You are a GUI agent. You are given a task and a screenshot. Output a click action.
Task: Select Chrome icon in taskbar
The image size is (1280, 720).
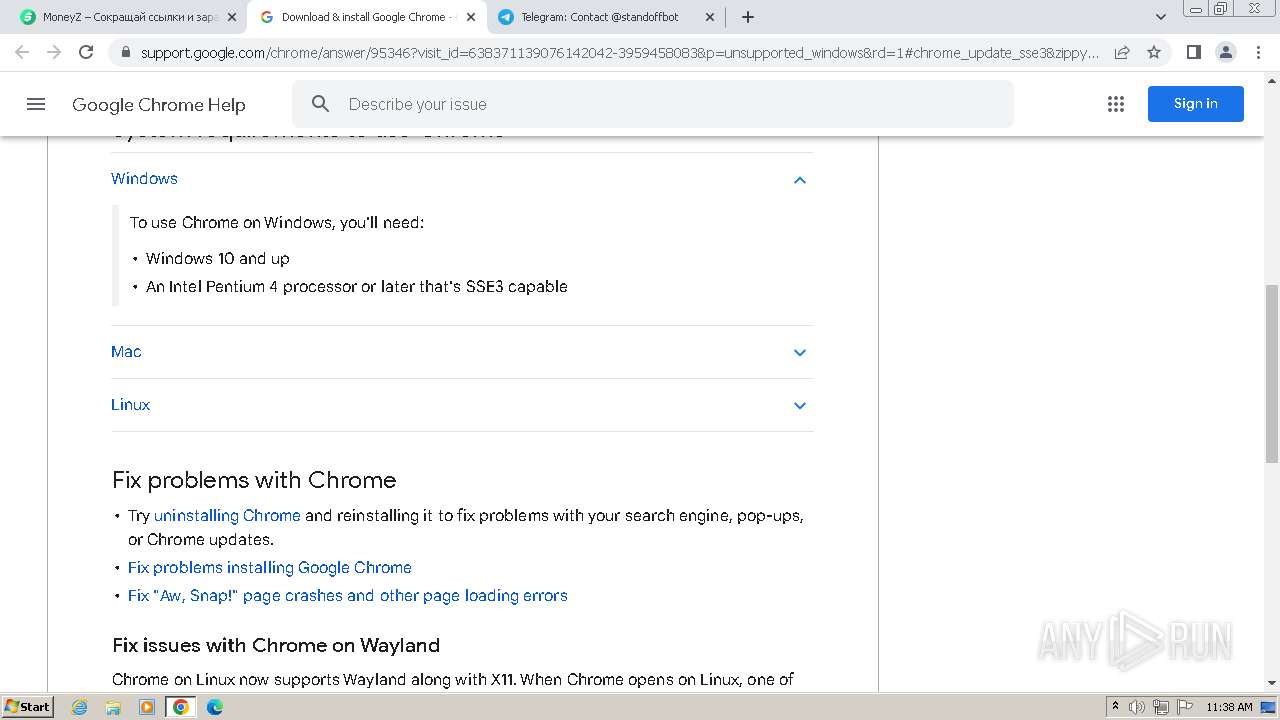click(181, 707)
